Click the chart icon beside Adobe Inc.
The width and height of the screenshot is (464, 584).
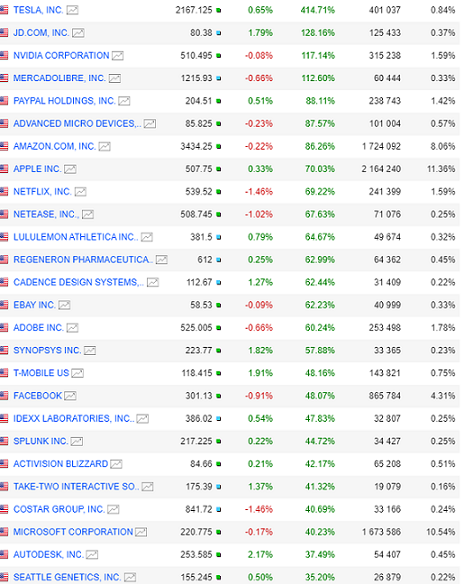72,328
